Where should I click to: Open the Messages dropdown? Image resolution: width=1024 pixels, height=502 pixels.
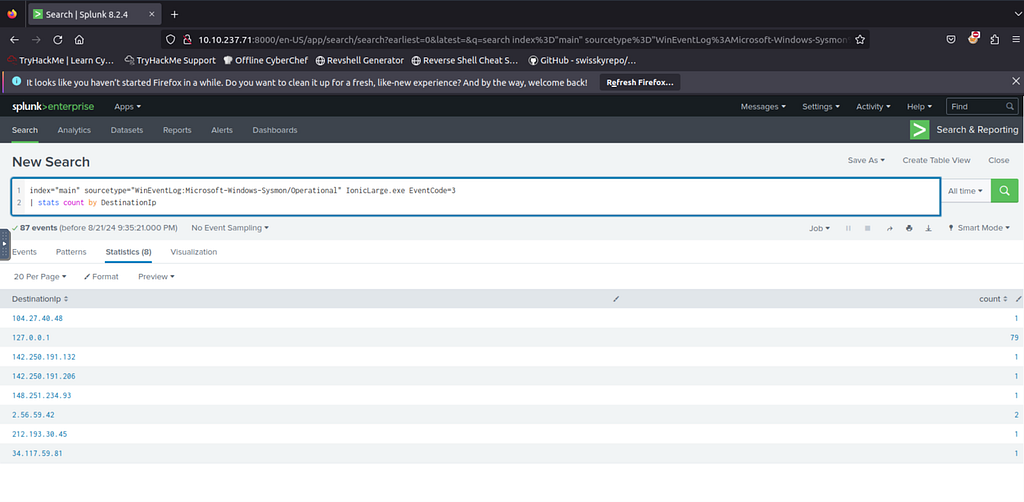click(x=763, y=106)
